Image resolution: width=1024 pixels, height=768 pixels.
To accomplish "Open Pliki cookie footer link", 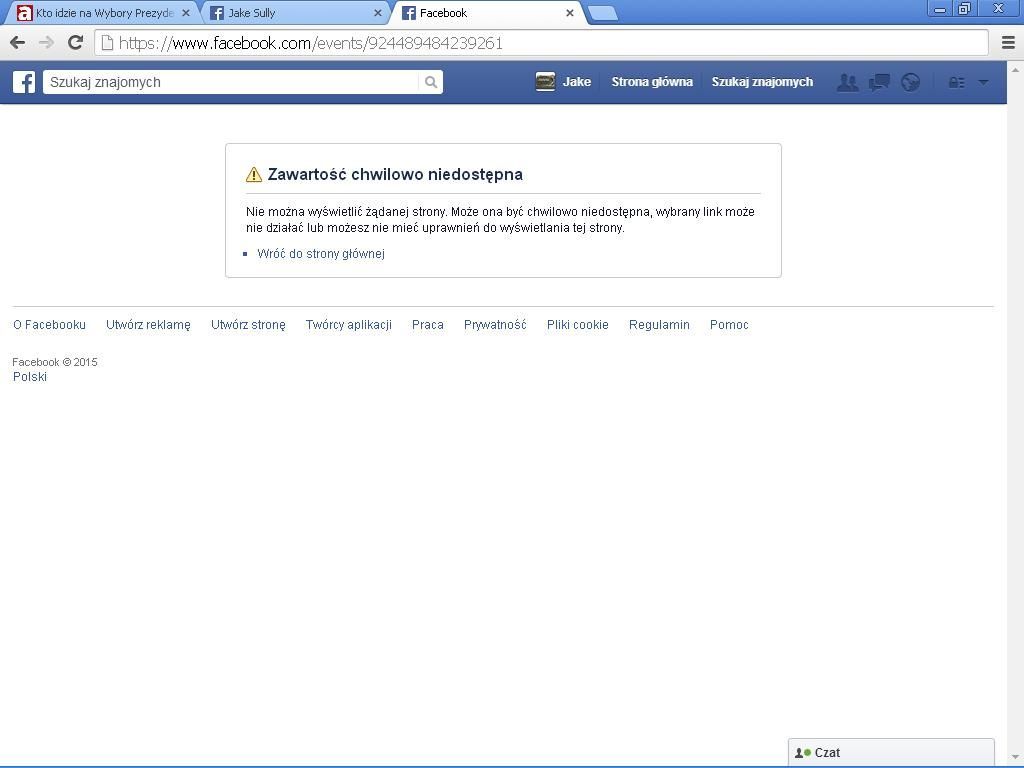I will 577,325.
